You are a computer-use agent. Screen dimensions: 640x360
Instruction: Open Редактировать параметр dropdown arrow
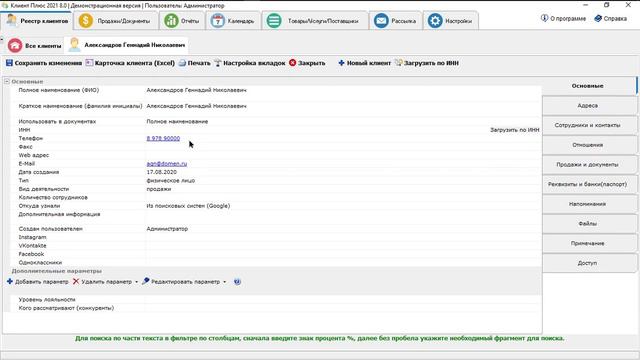pos(224,282)
